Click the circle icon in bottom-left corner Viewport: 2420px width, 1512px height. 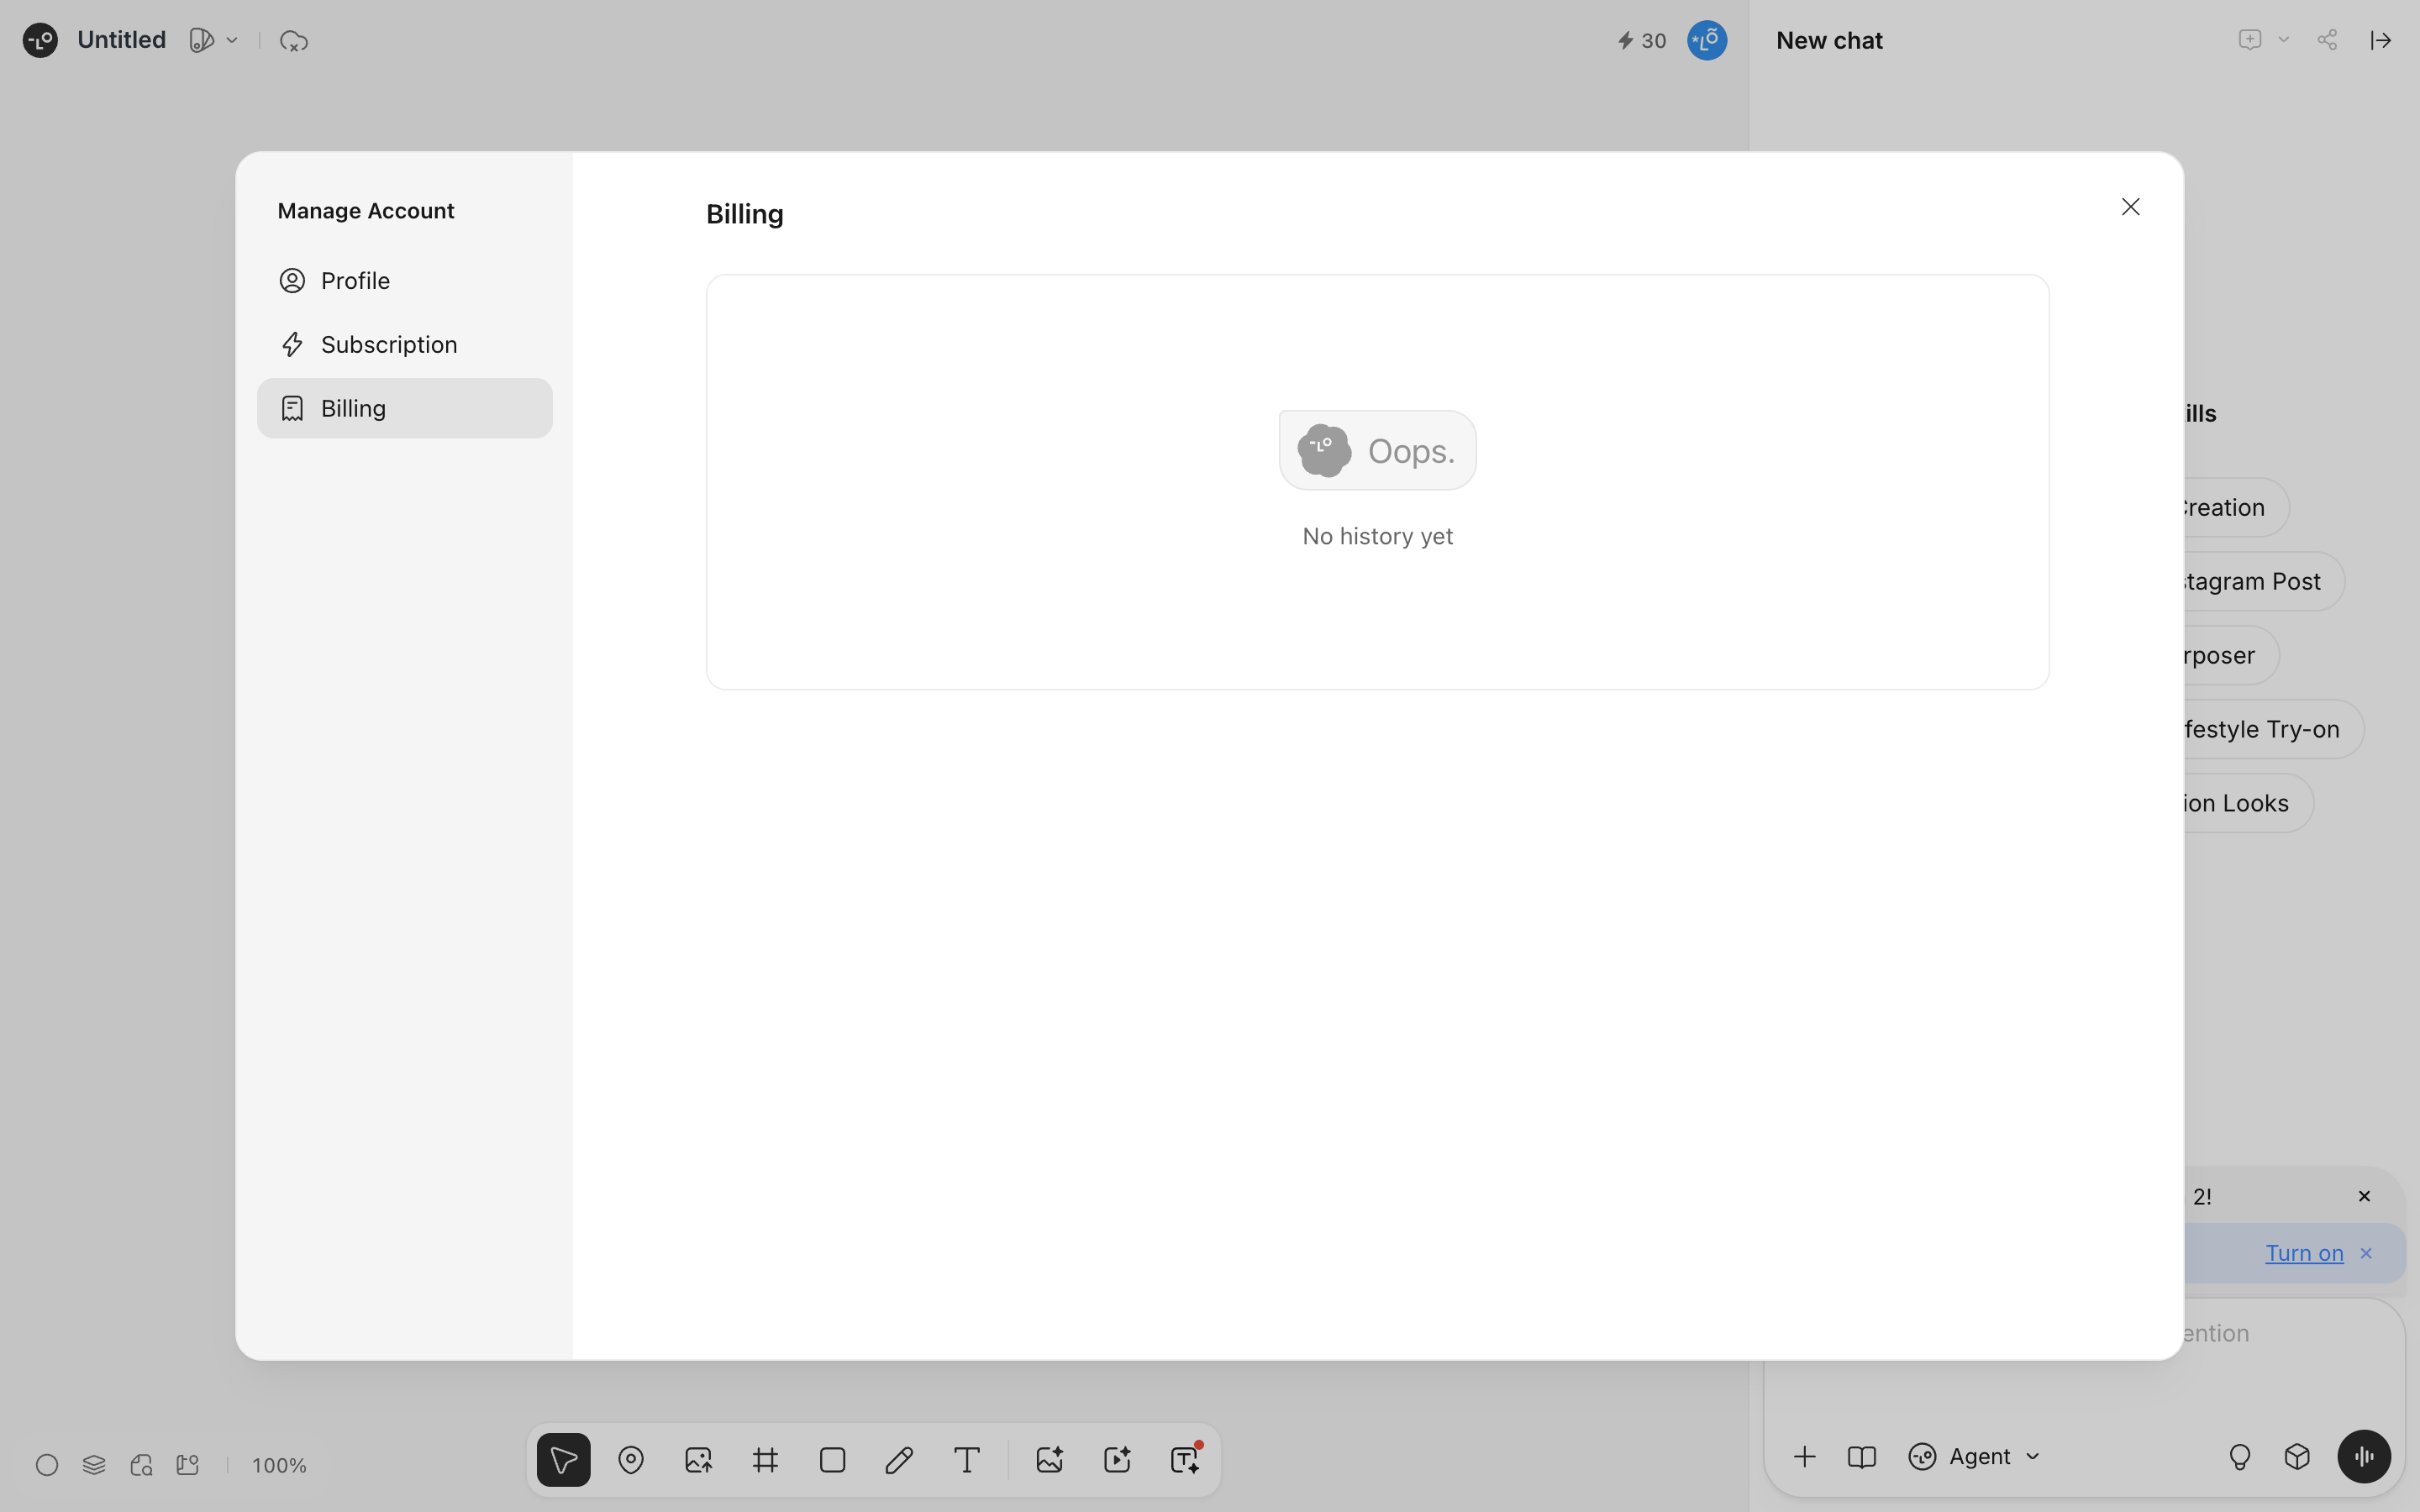pos(47,1465)
